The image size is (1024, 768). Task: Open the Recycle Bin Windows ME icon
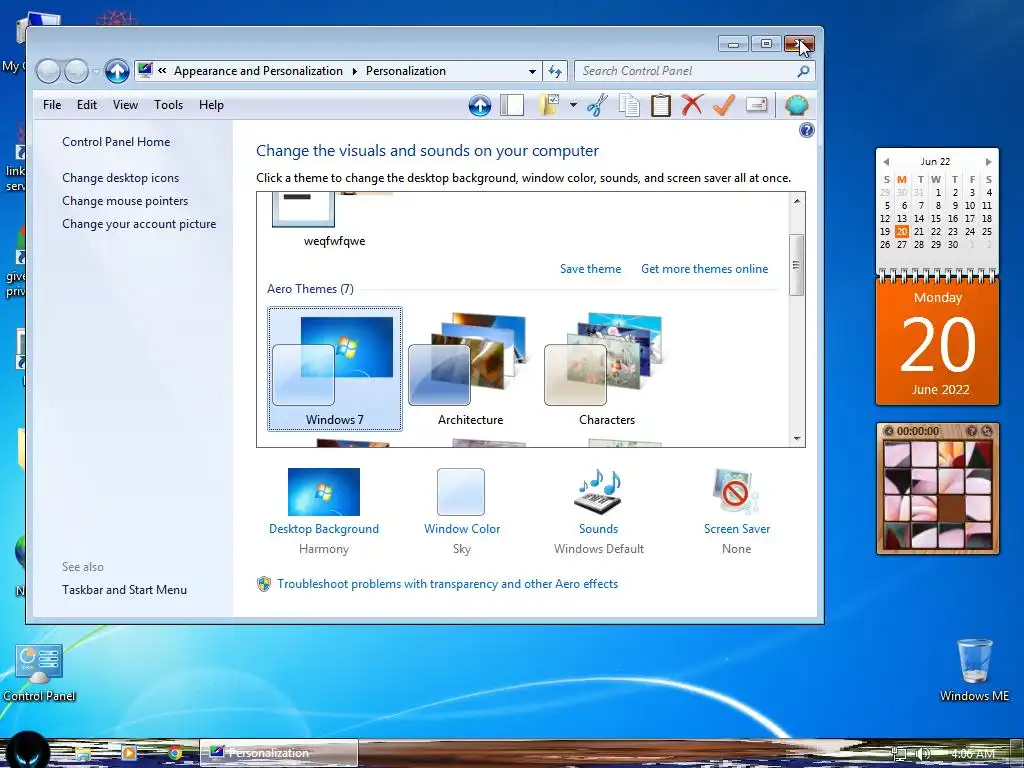(974, 670)
